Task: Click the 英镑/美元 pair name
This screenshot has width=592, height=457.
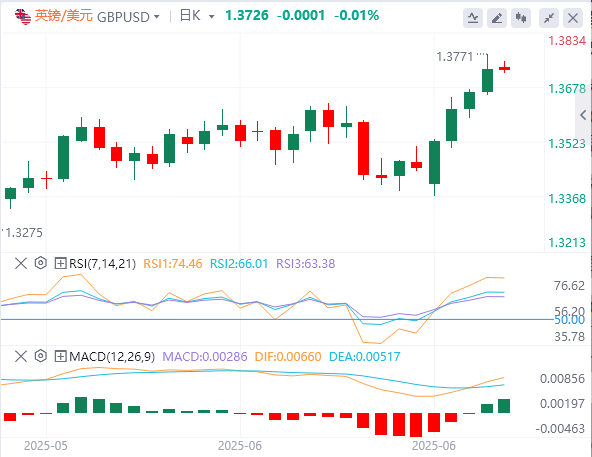Action: point(63,16)
